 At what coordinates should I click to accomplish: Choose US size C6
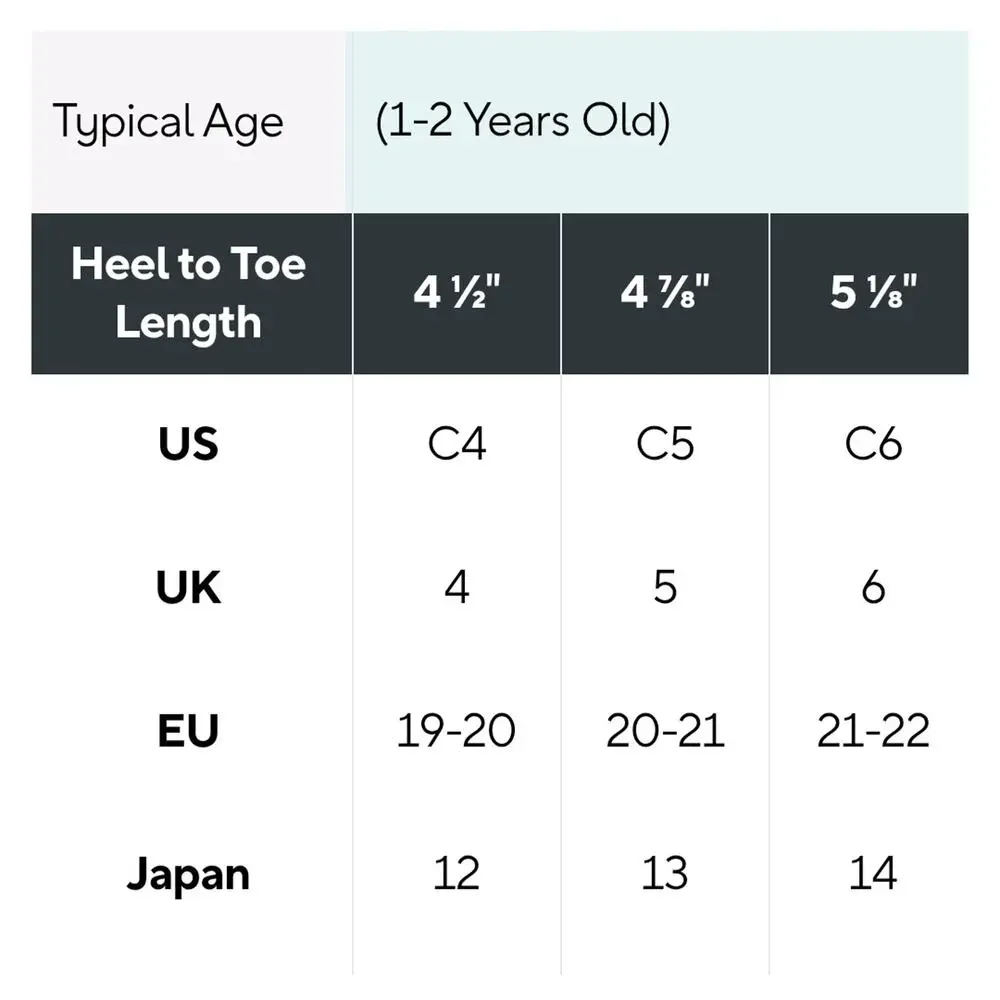pyautogui.click(x=873, y=444)
